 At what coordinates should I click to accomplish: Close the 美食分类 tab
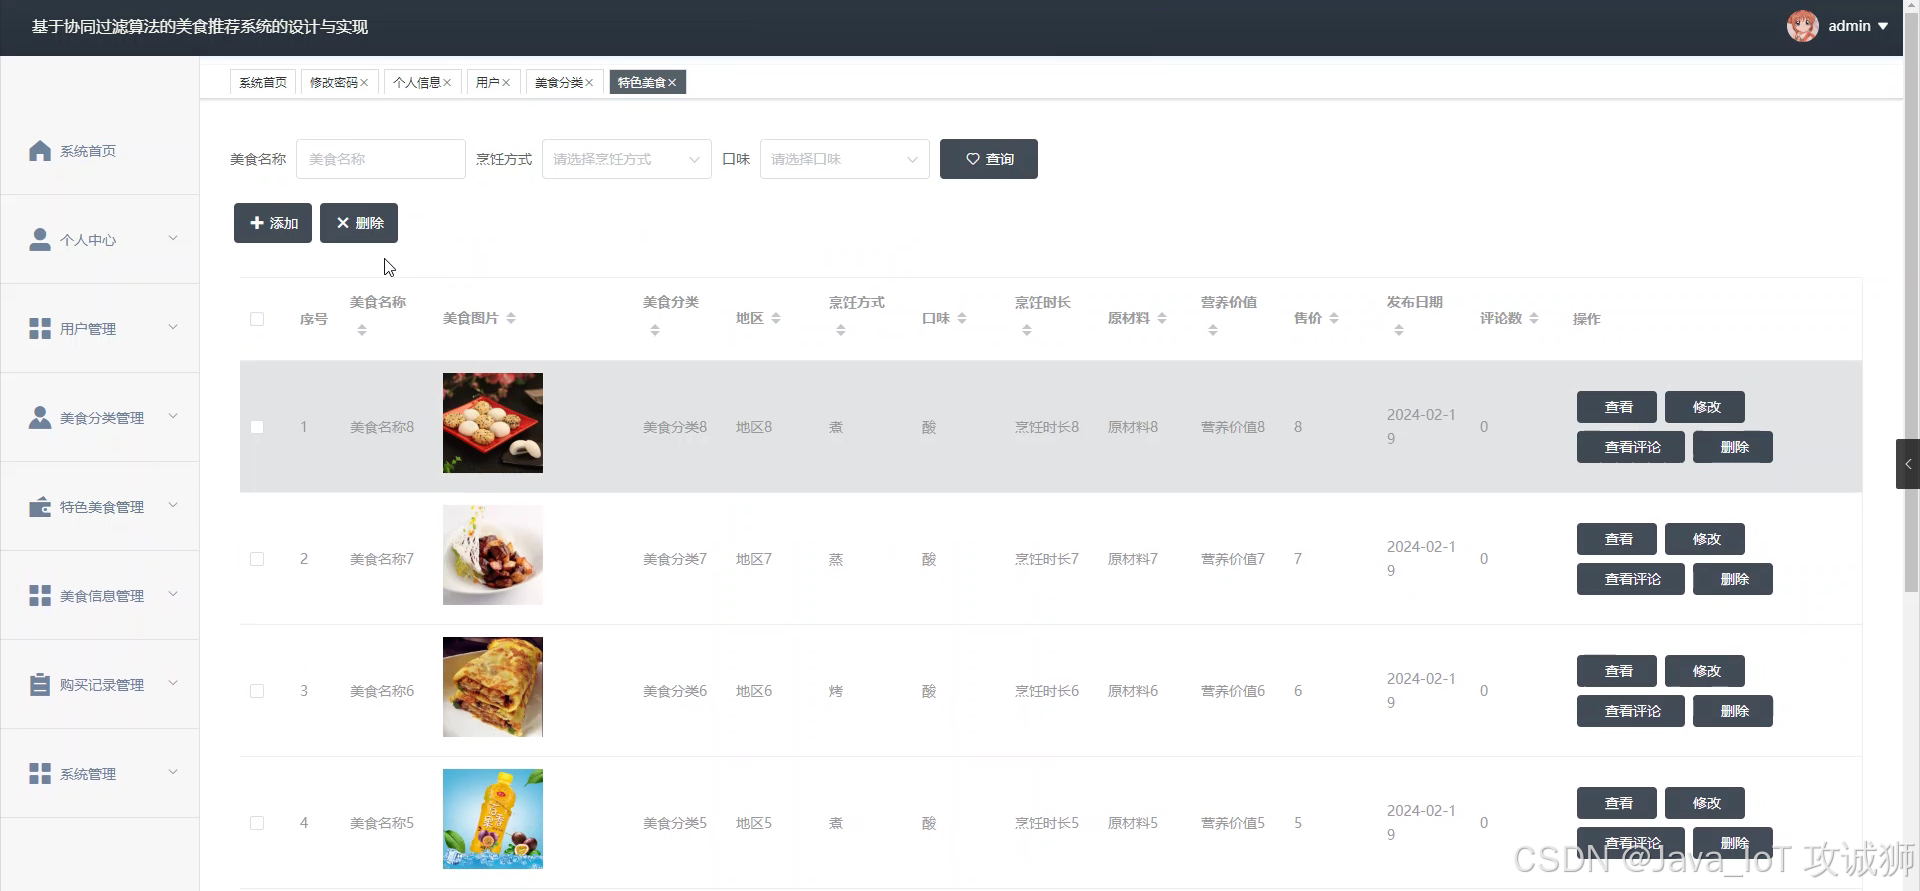pyautogui.click(x=589, y=83)
